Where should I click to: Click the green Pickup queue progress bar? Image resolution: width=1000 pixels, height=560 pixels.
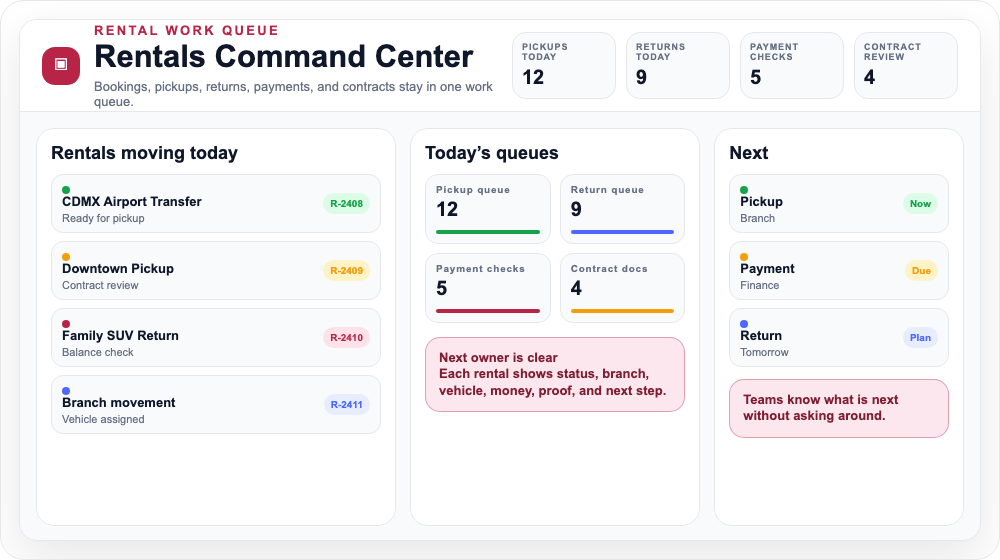click(488, 232)
